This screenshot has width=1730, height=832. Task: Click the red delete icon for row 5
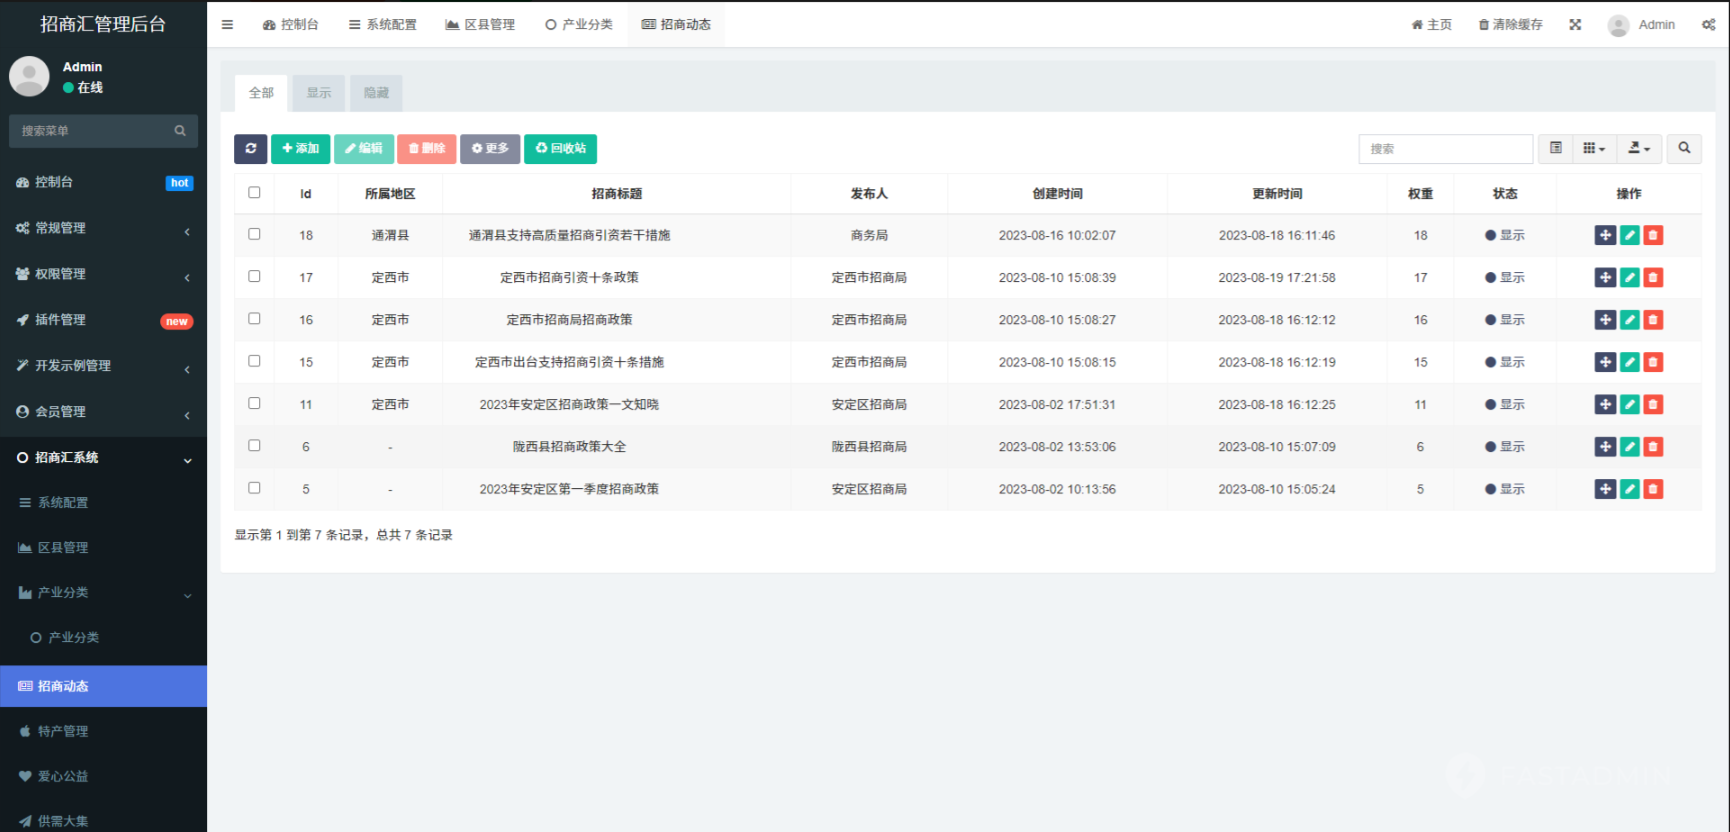point(1653,489)
